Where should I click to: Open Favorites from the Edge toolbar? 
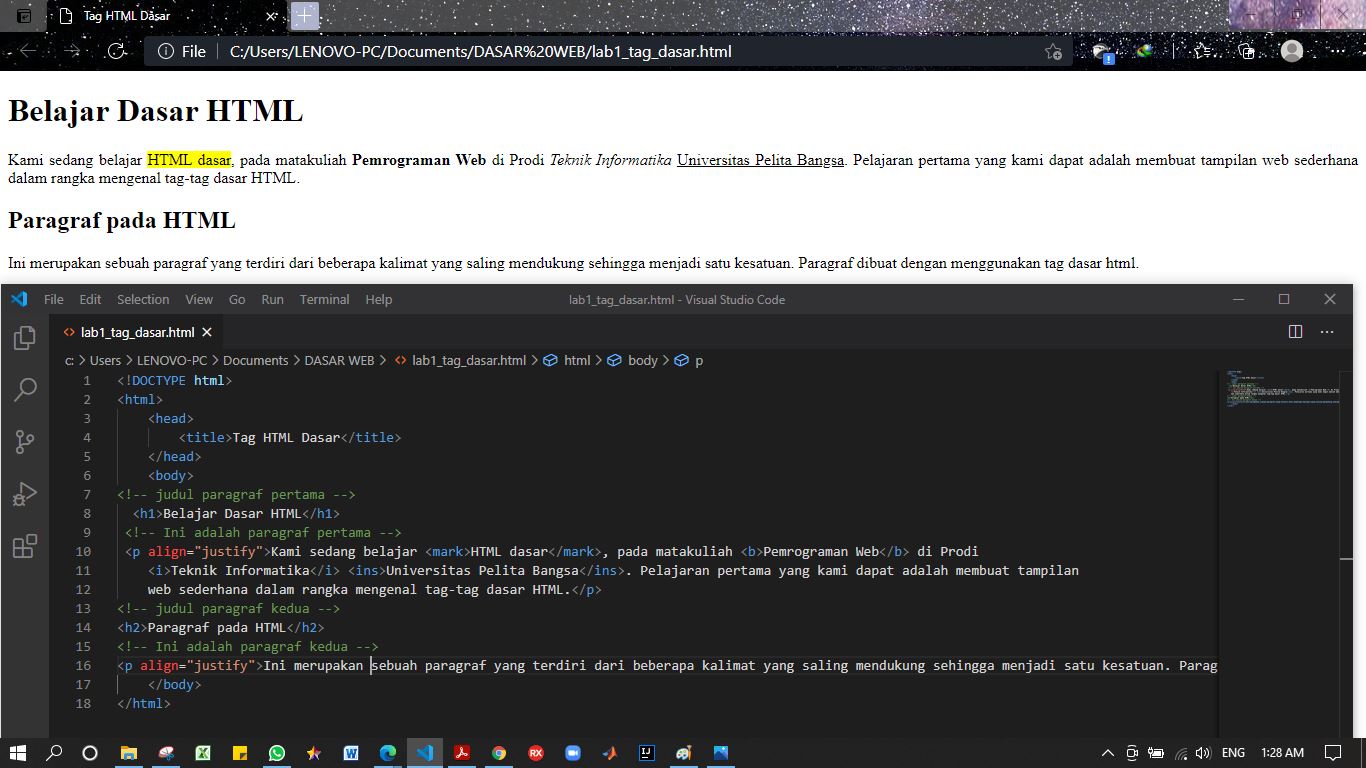tap(1198, 51)
